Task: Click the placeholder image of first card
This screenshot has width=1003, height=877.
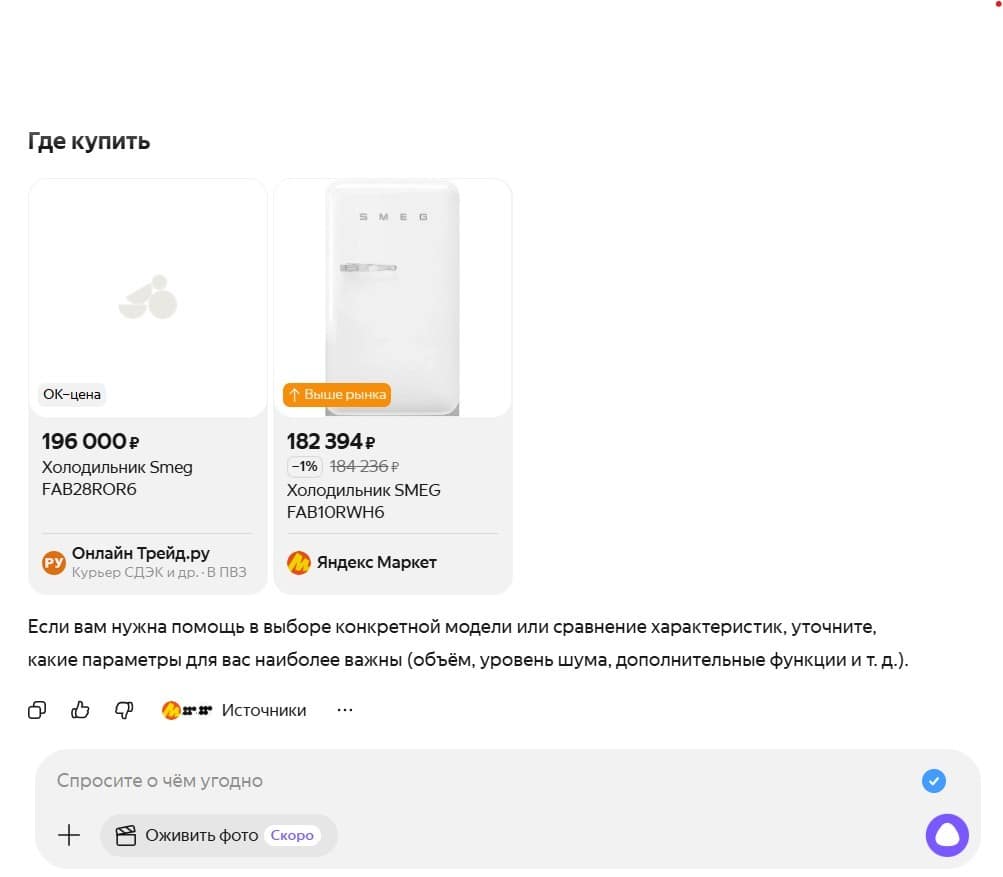Action: tap(148, 296)
